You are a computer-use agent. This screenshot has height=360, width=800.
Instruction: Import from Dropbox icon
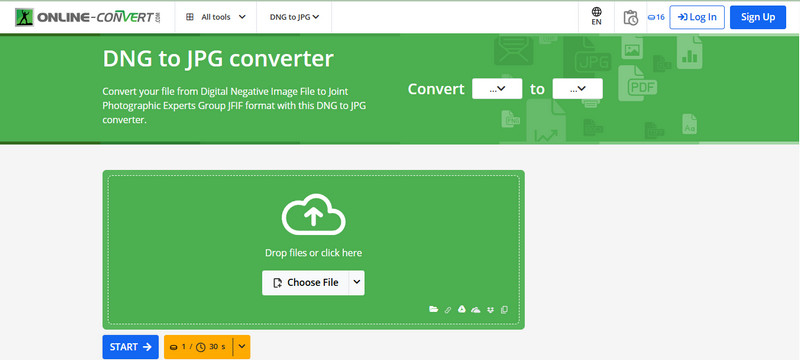pos(490,310)
